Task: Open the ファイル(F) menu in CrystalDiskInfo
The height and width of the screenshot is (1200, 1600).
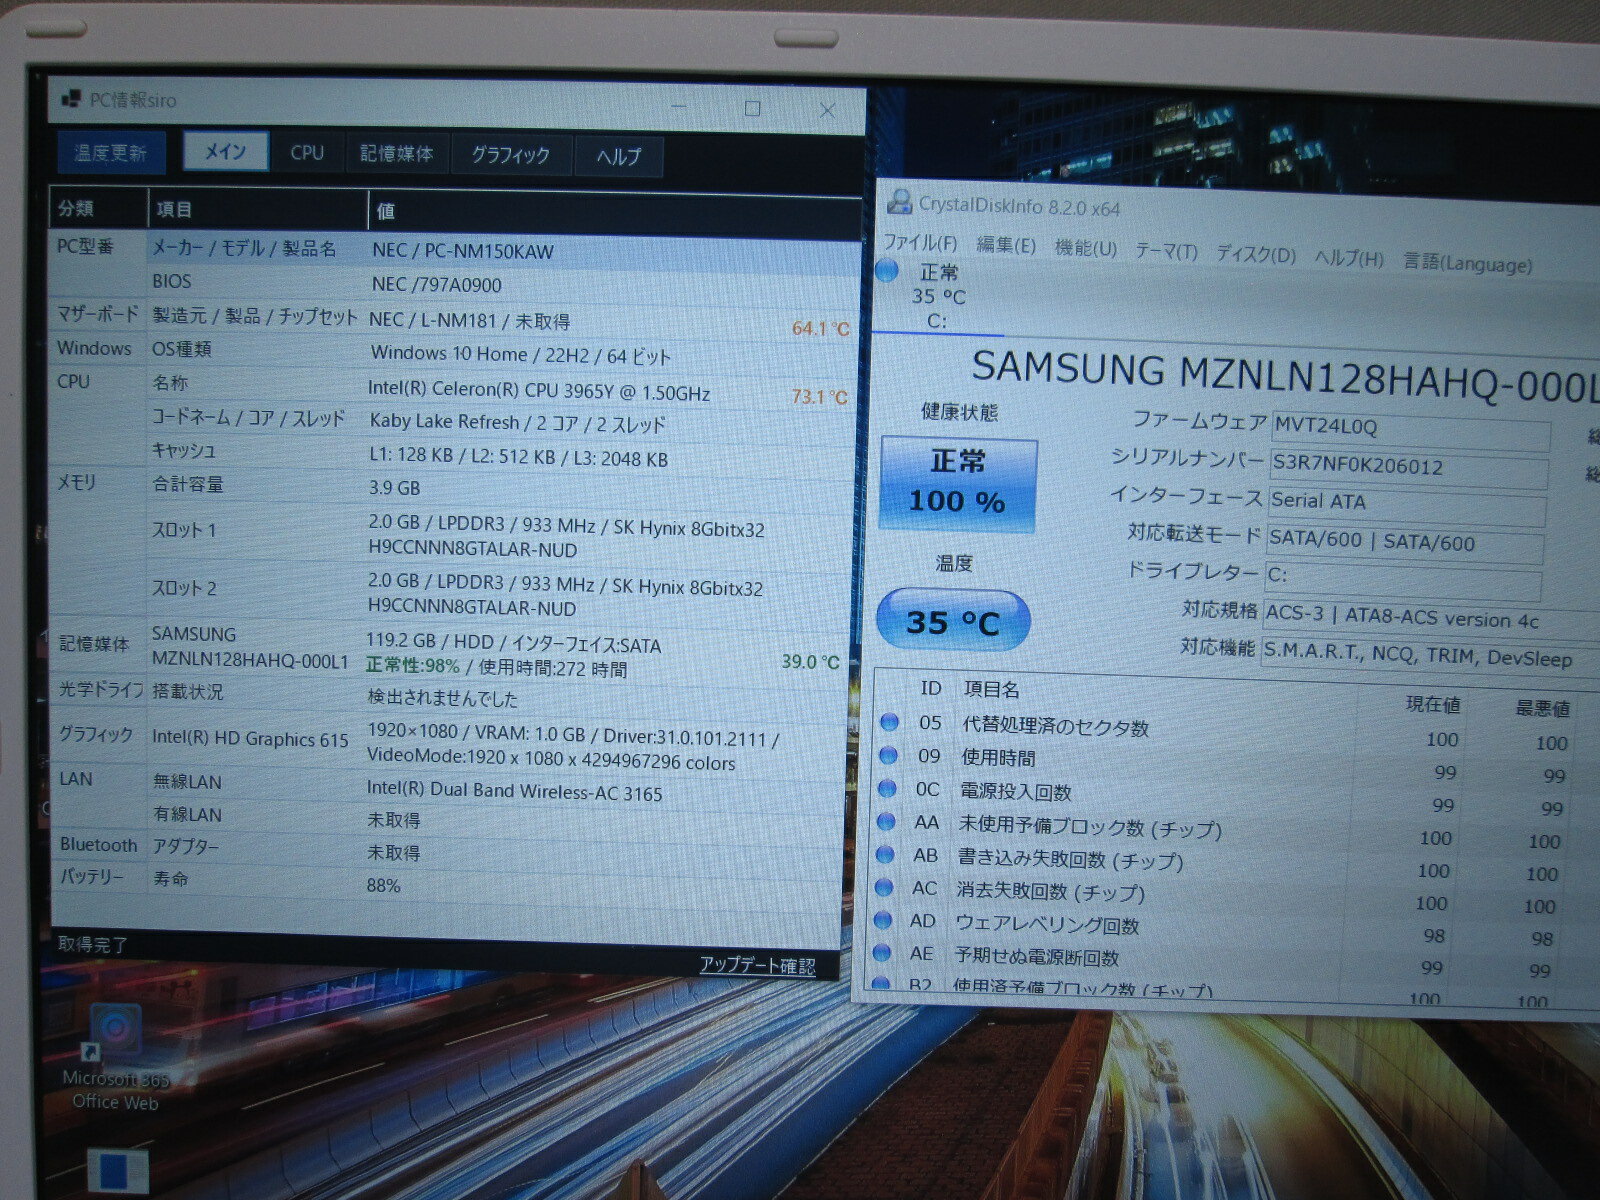Action: 920,243
